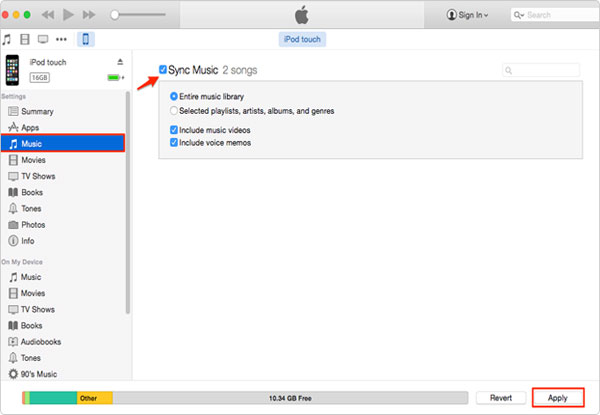This screenshot has height=415, width=600.
Task: Open the Sign In menu
Action: click(x=467, y=15)
